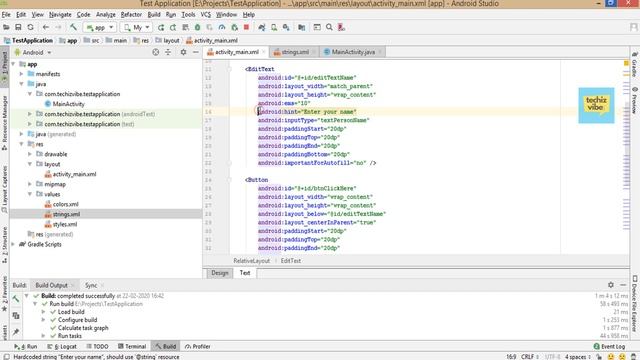
Task: Open the Build menu
Action: 154,14
